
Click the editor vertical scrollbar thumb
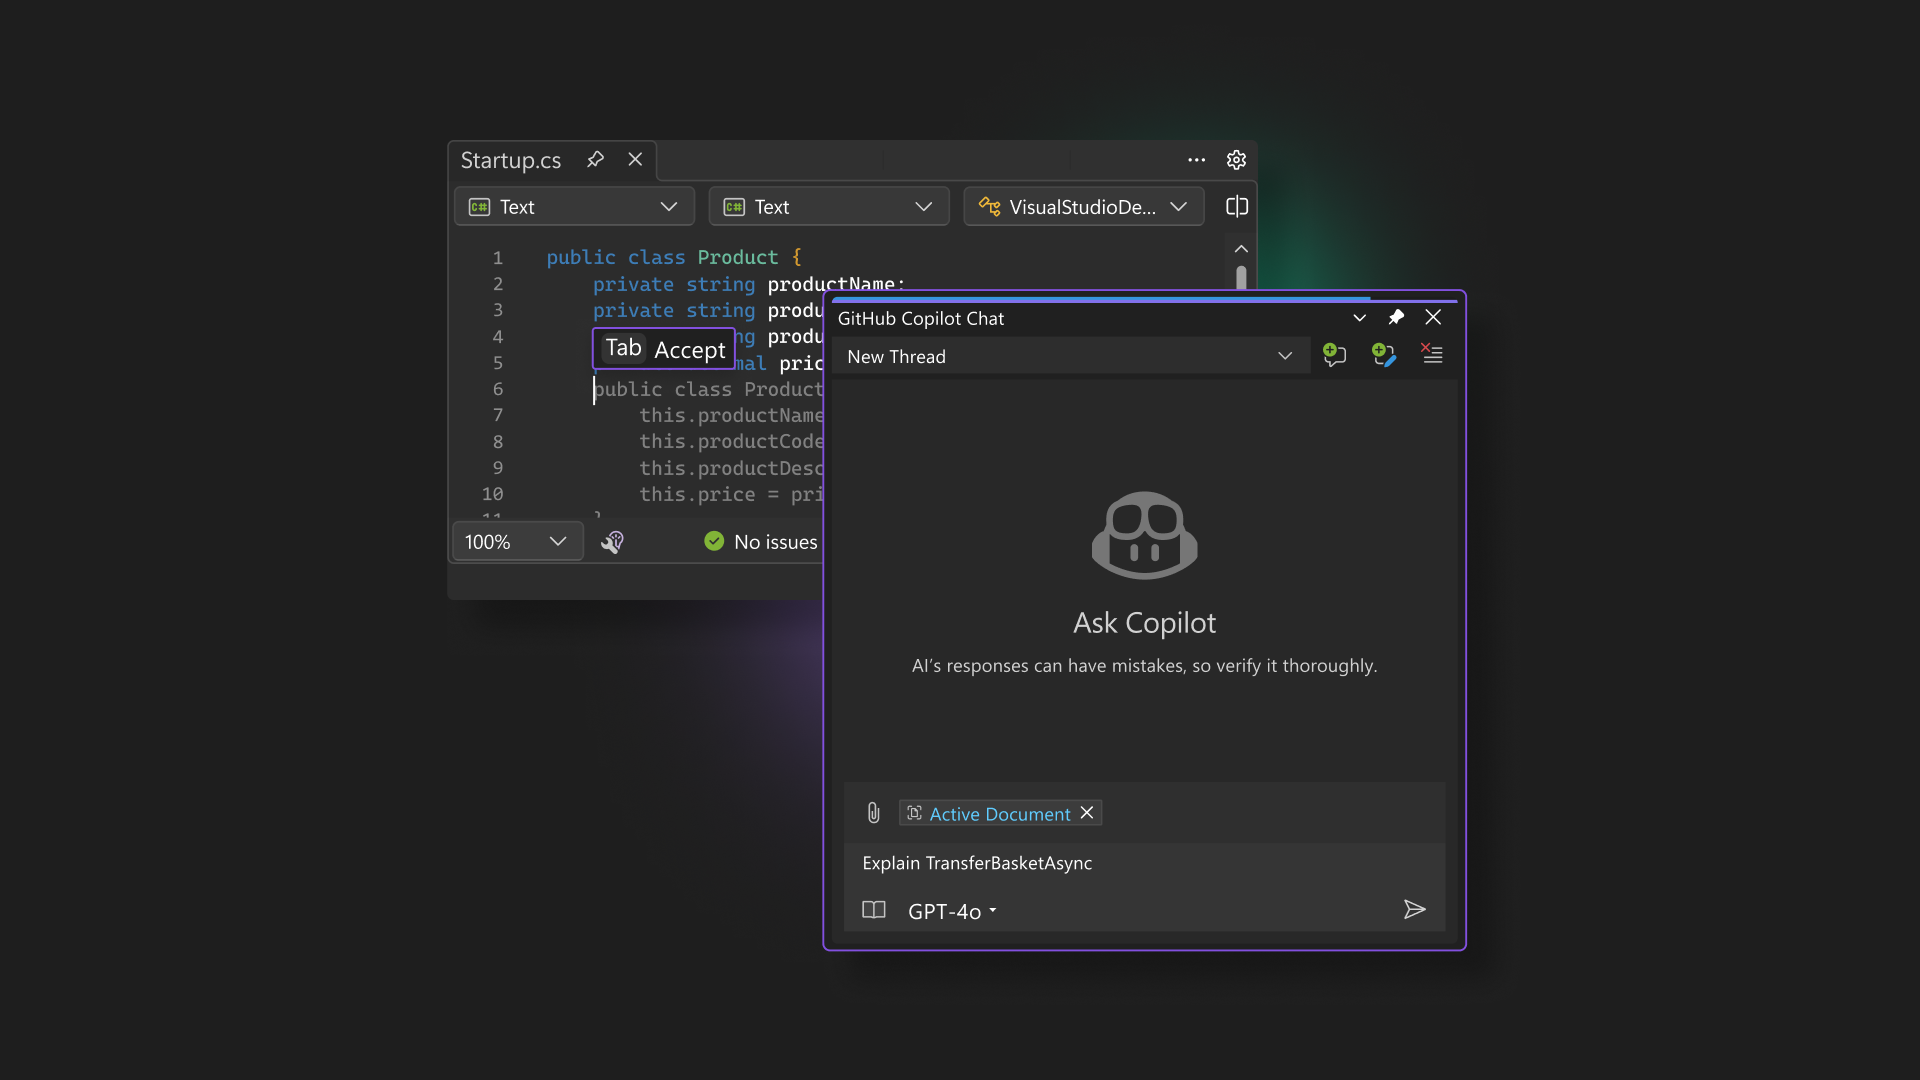pyautogui.click(x=1241, y=277)
